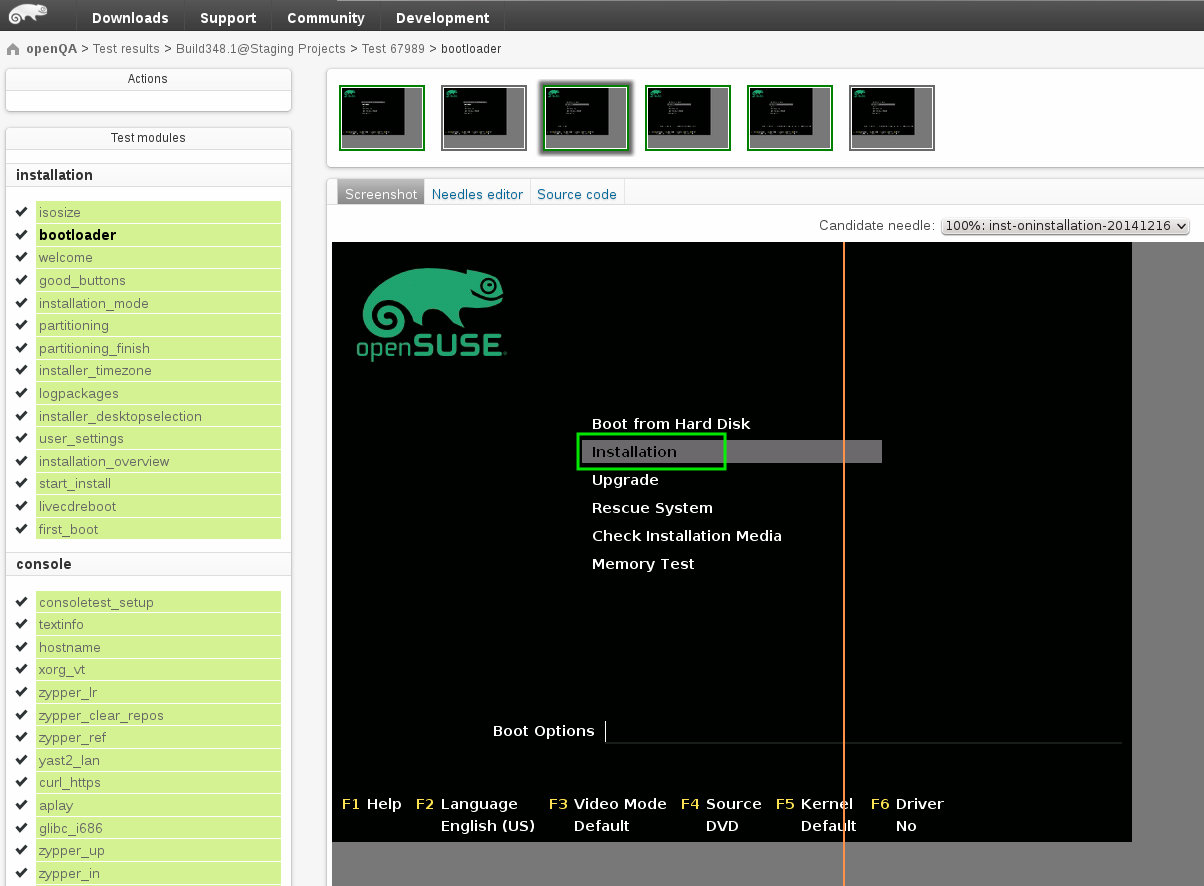
Task: Open the zypper_clear_repos test module
Action: [158, 715]
